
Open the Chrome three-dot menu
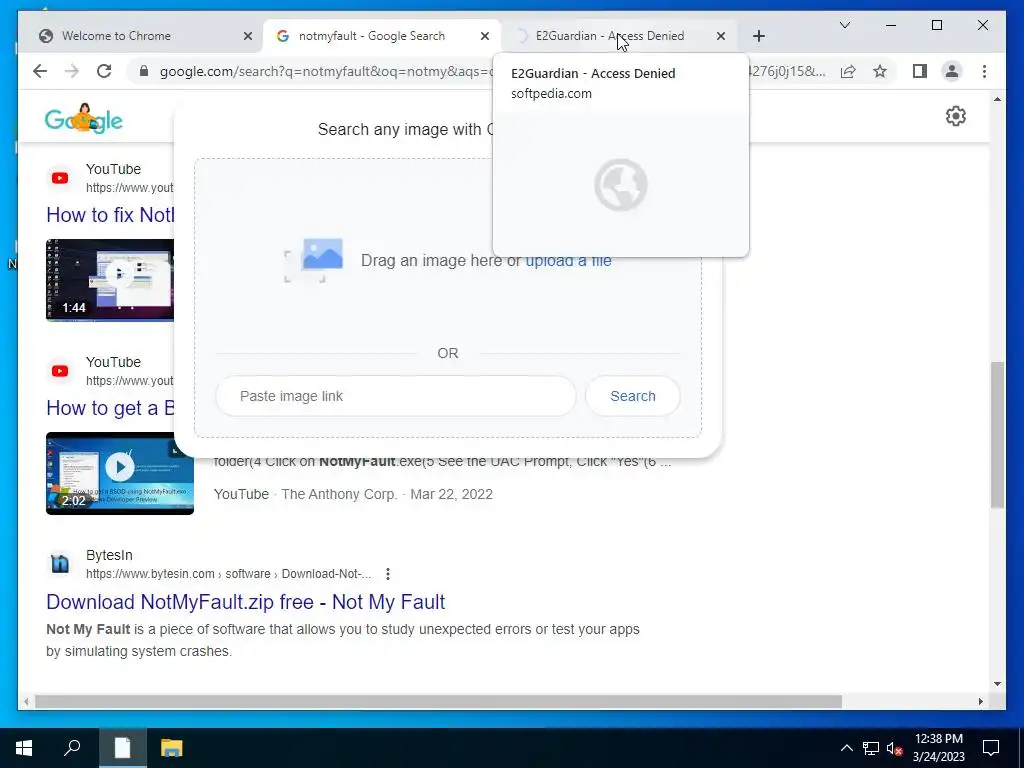[984, 71]
